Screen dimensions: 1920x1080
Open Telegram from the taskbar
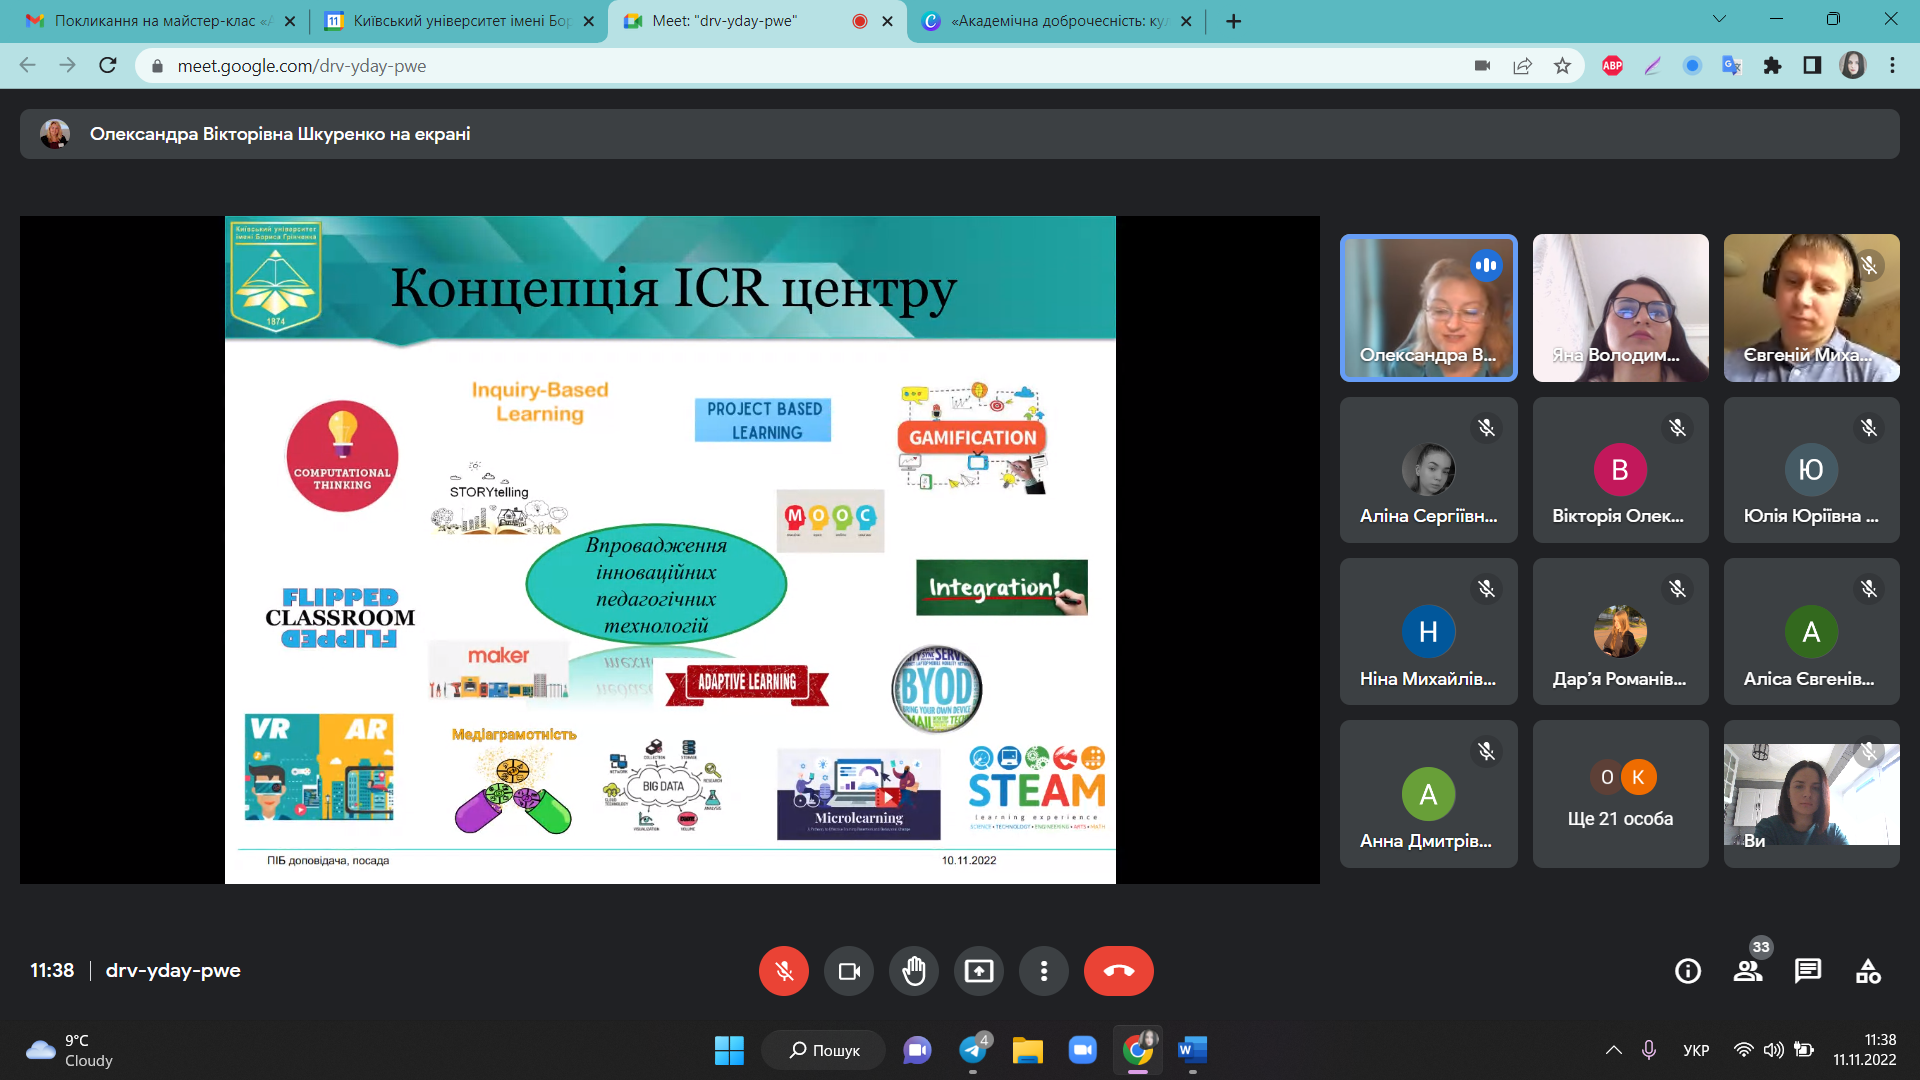[x=972, y=1050]
